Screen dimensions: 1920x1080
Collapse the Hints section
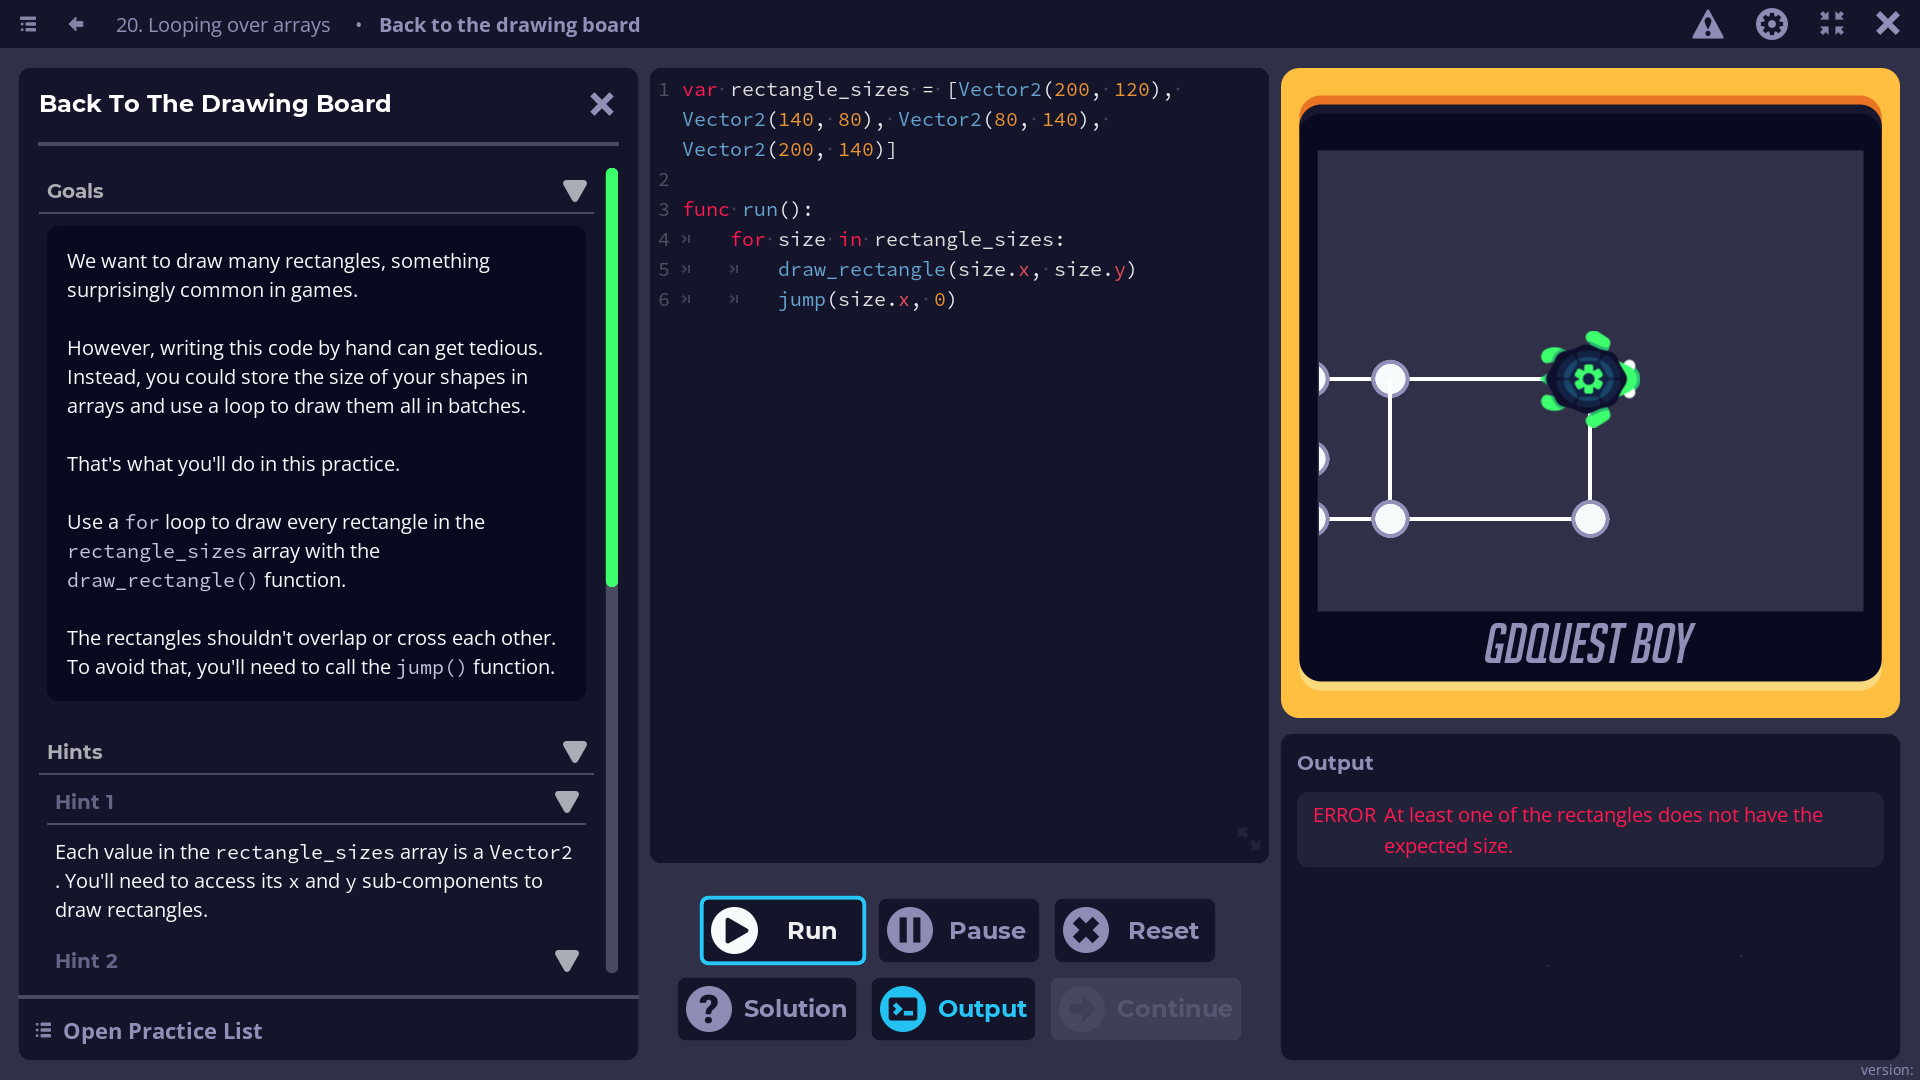[x=574, y=752]
